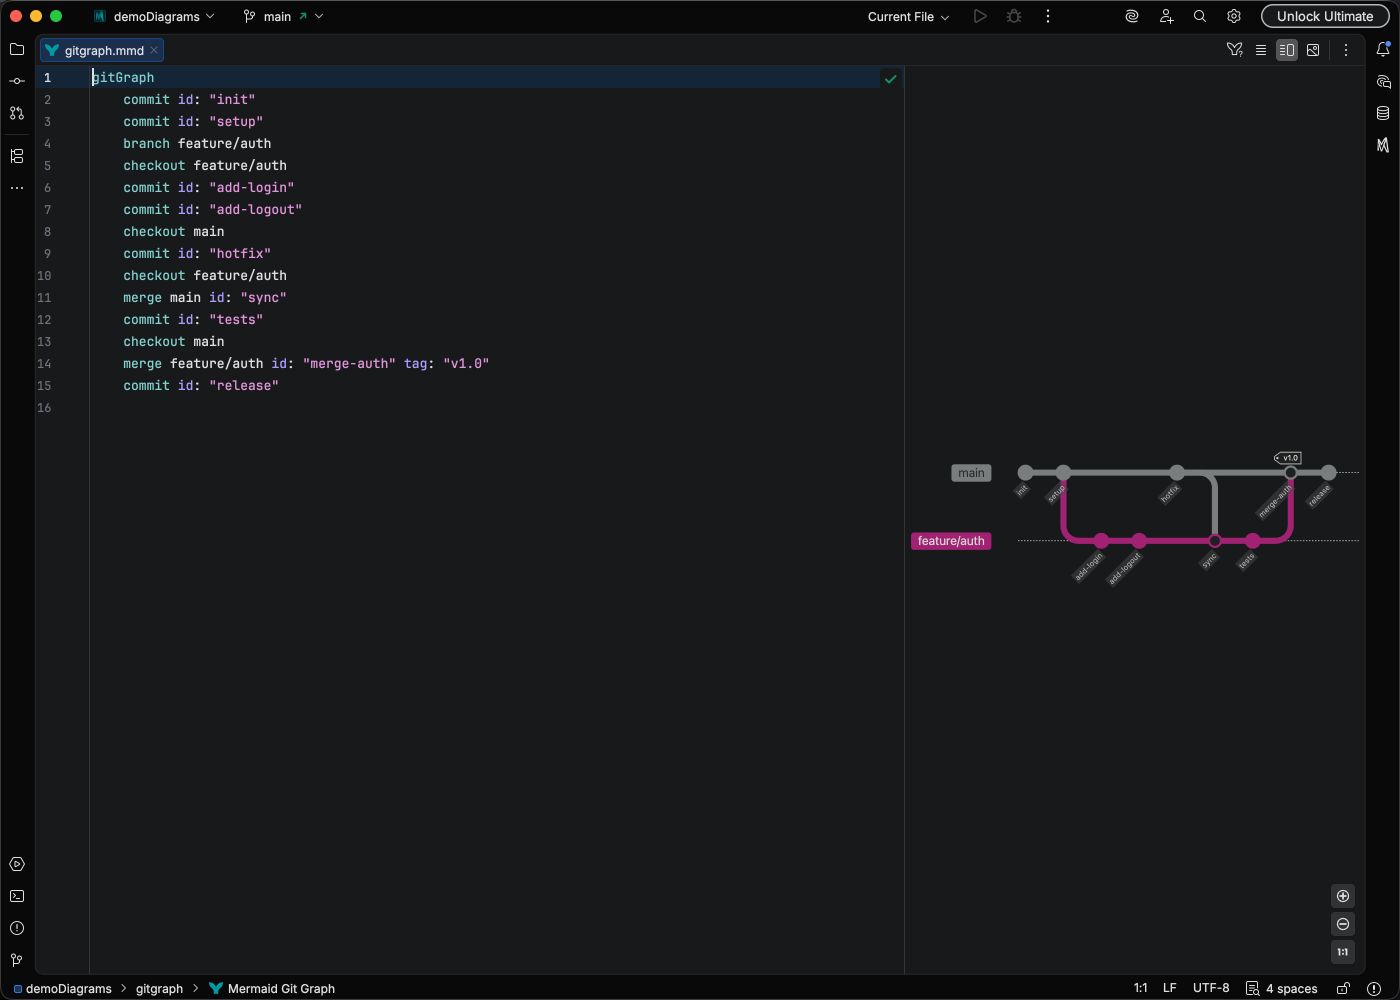Screen dimensions: 1400x1000
Task: Switch preview to editor-only view
Action: pos(1261,49)
